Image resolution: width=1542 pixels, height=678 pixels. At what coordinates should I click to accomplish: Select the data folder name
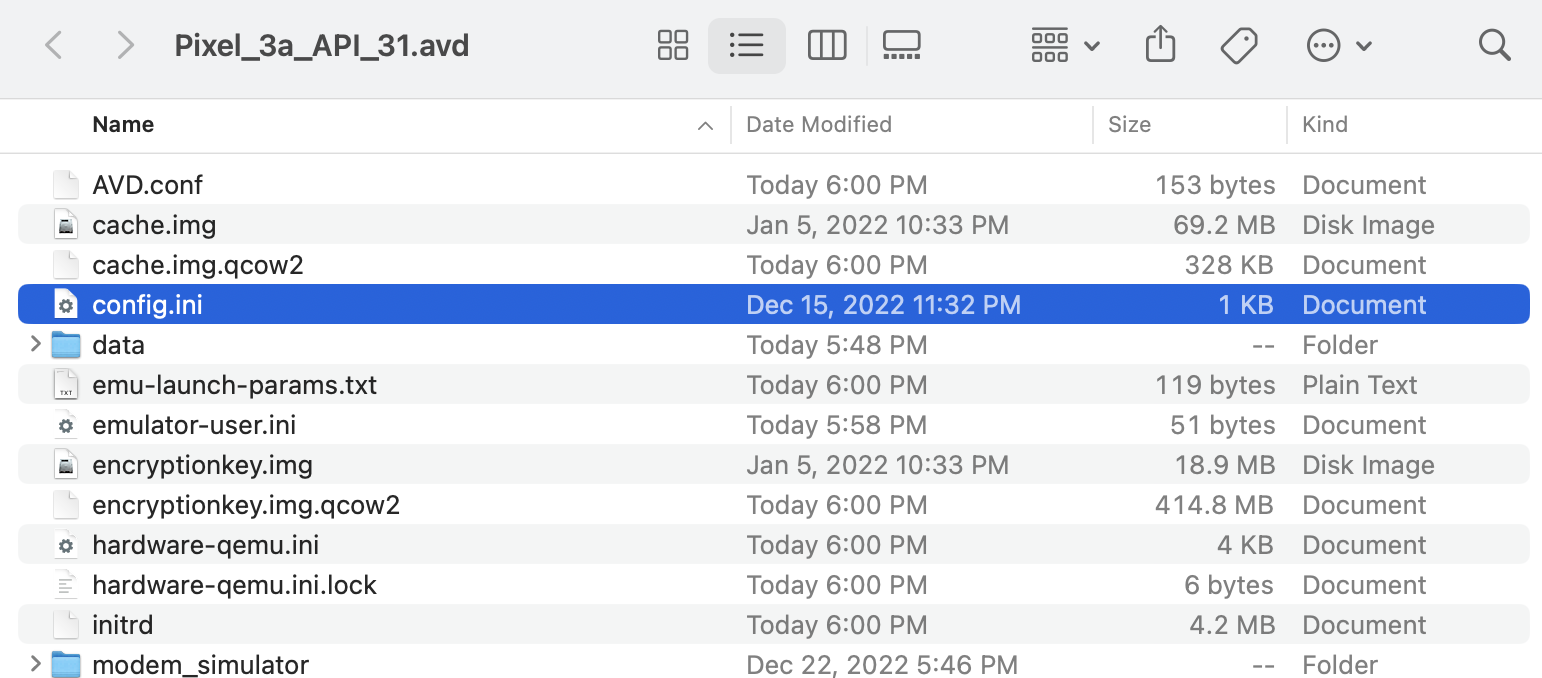click(118, 345)
